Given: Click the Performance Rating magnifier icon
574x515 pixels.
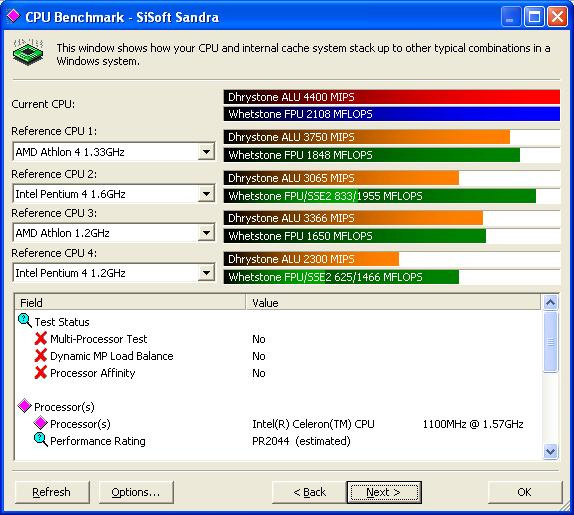Looking at the screenshot, I should (41, 440).
